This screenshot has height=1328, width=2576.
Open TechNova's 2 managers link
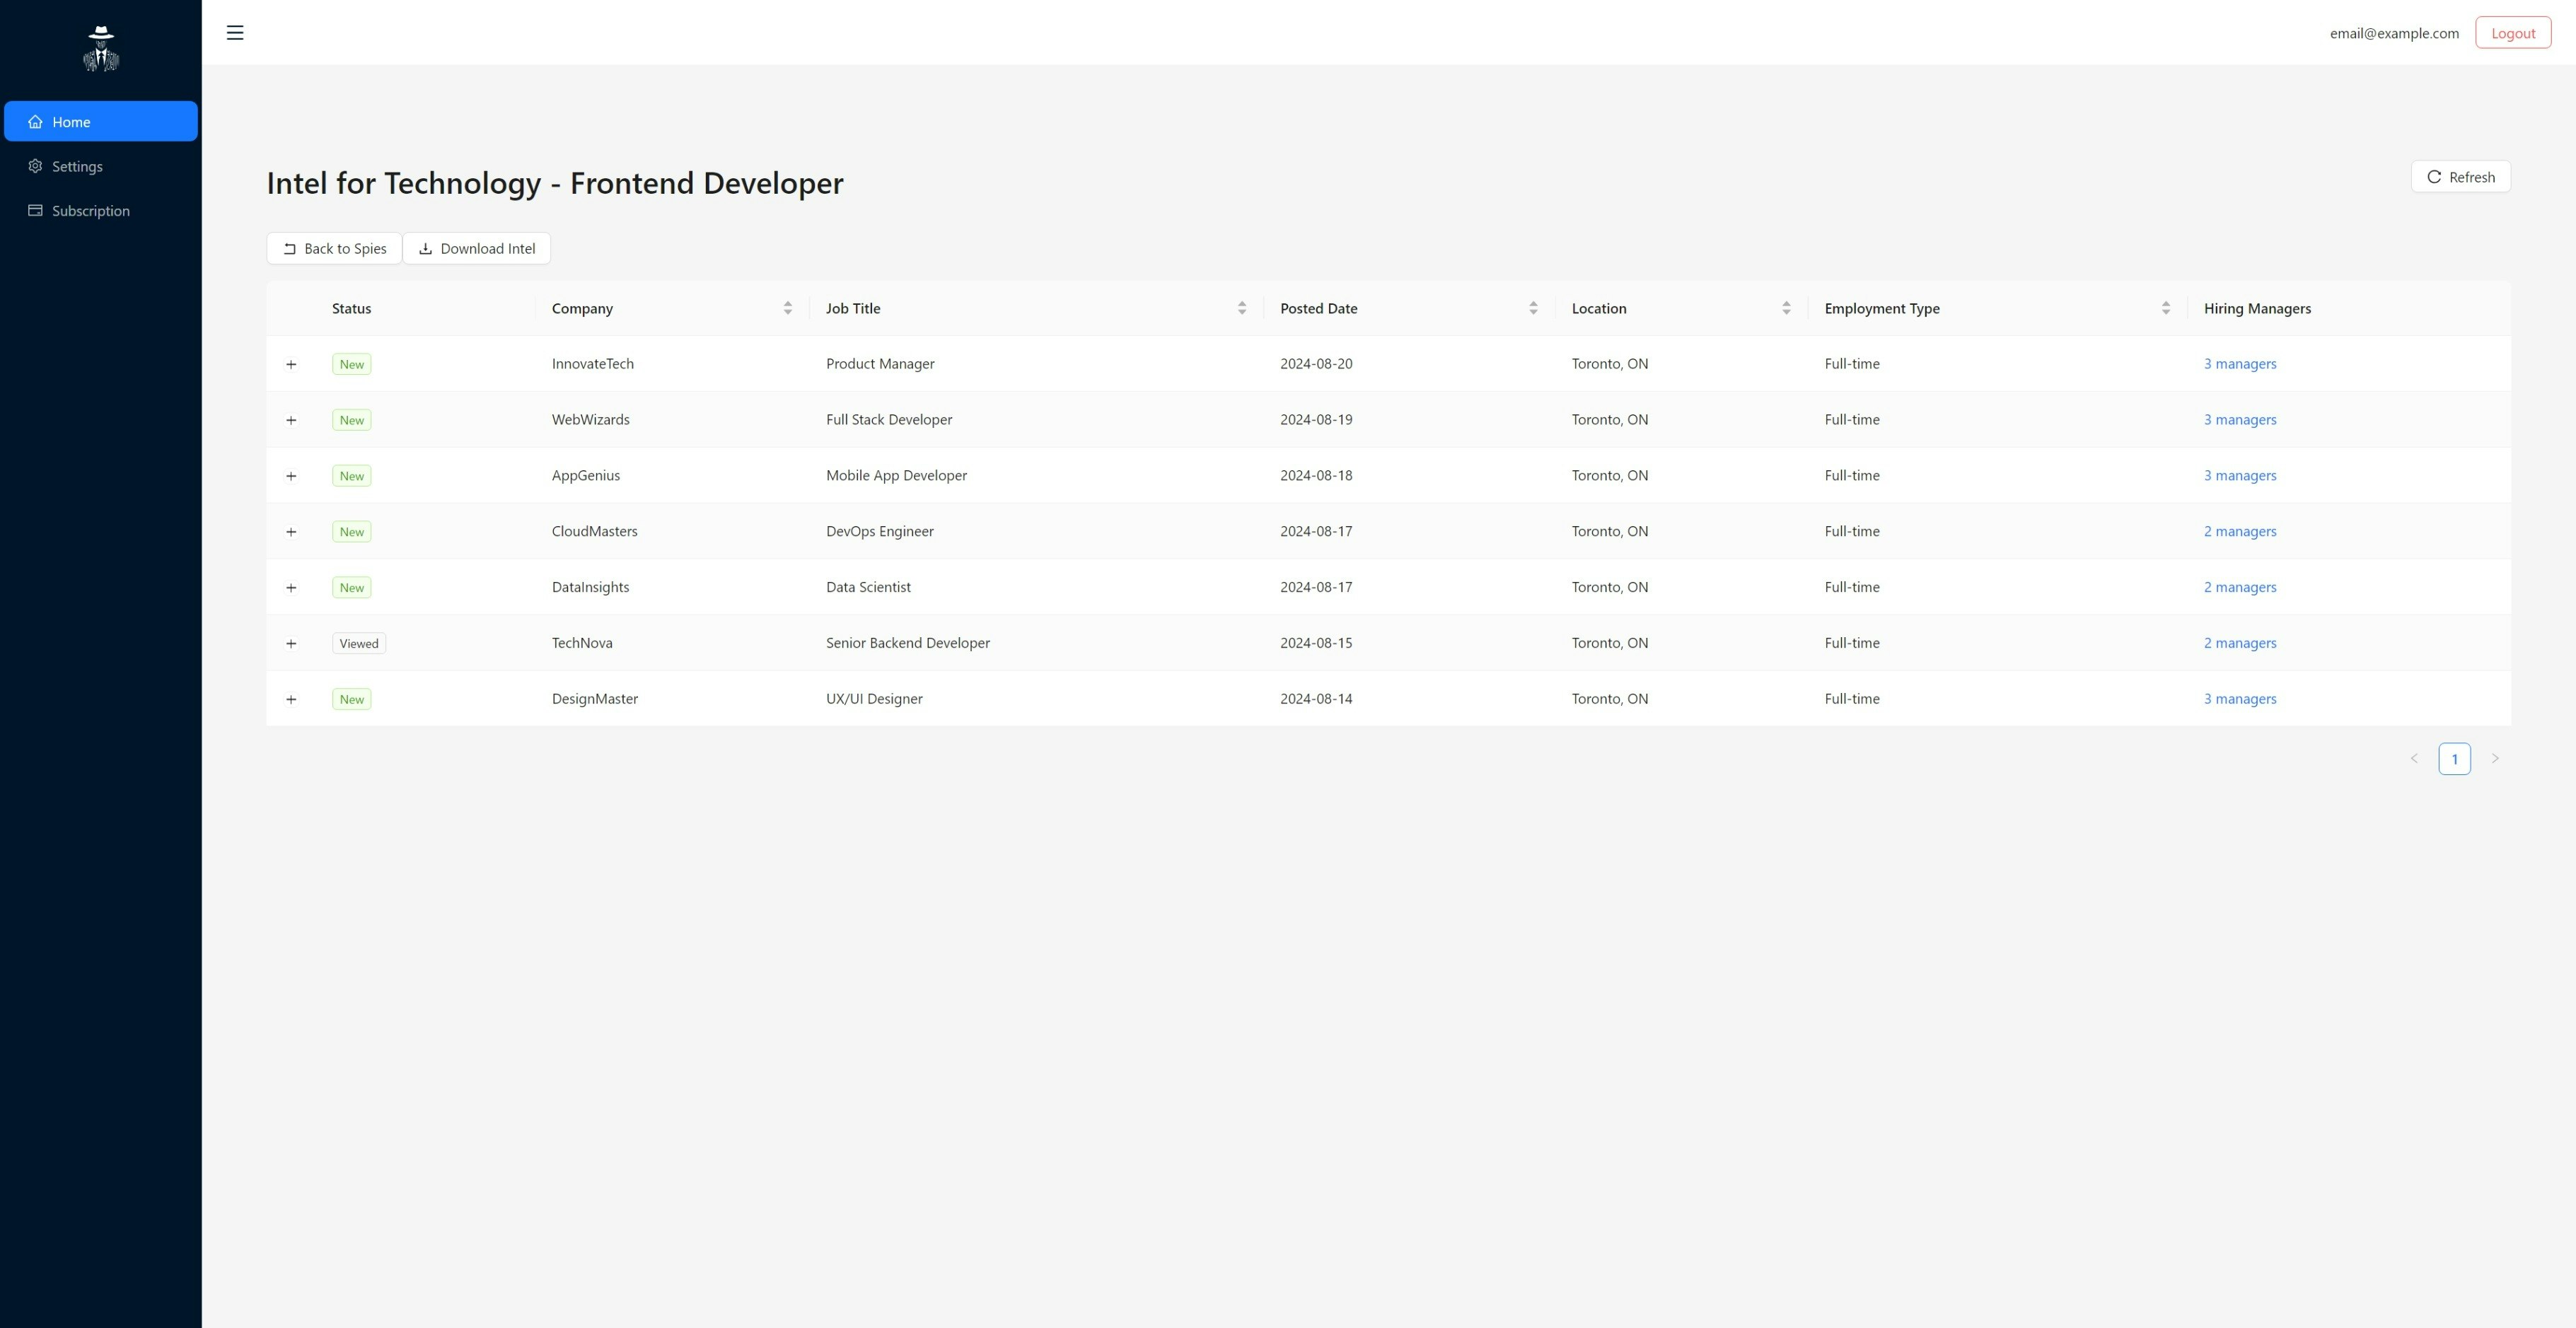[x=2240, y=643]
